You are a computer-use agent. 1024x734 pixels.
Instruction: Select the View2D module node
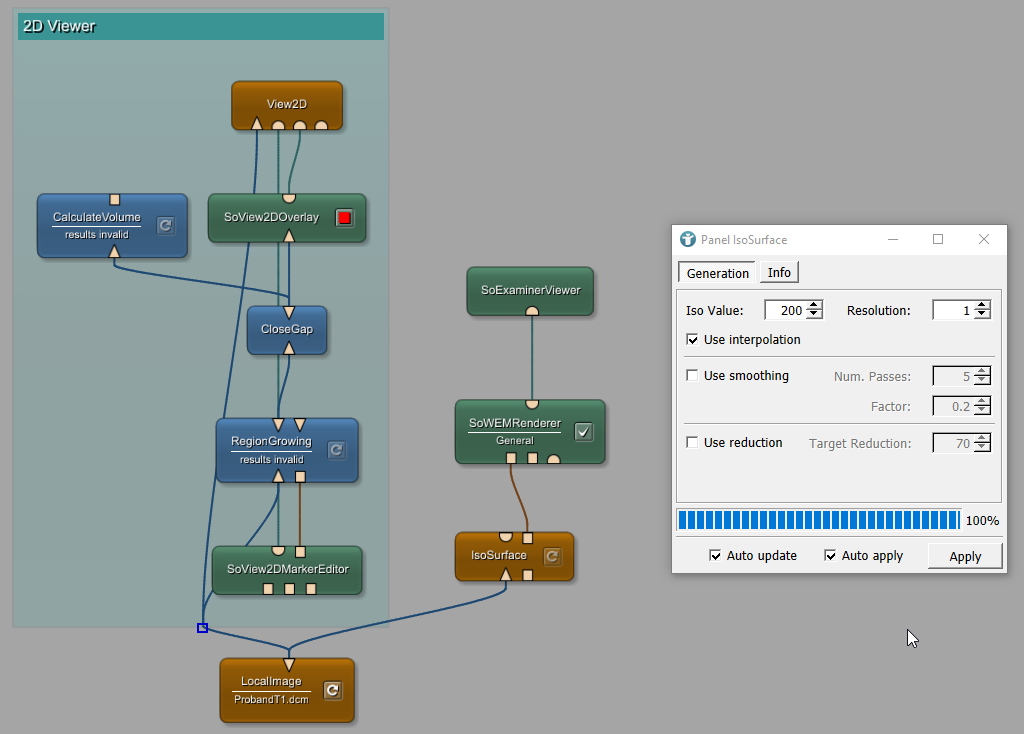[286, 104]
